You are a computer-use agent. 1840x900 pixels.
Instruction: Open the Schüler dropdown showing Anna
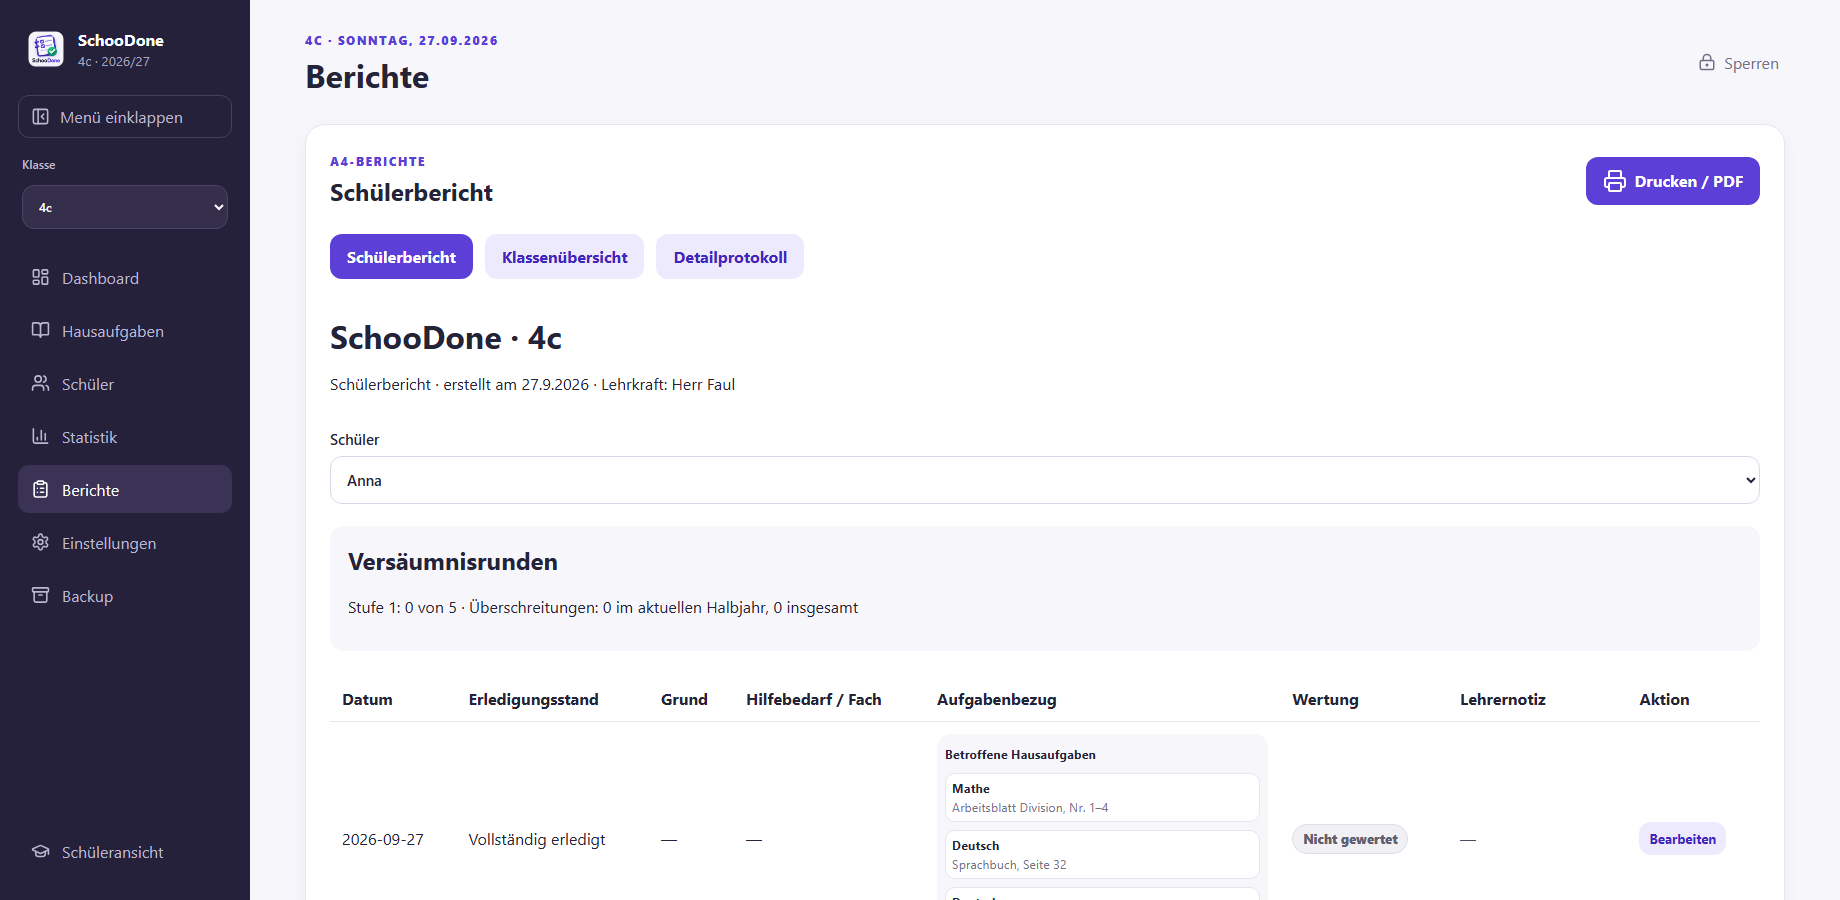coord(1045,480)
